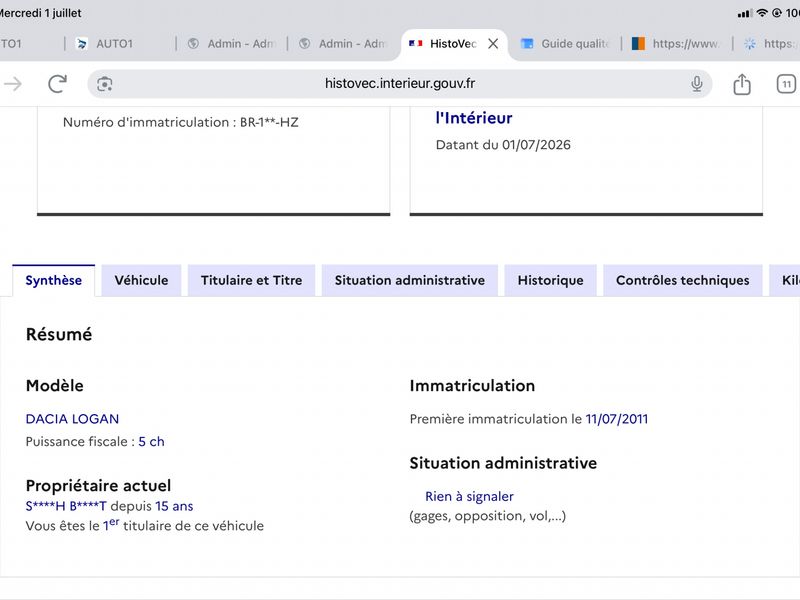Tap the histovec.interieur.gouv.fr address field
The width and height of the screenshot is (800, 600).
(x=400, y=84)
